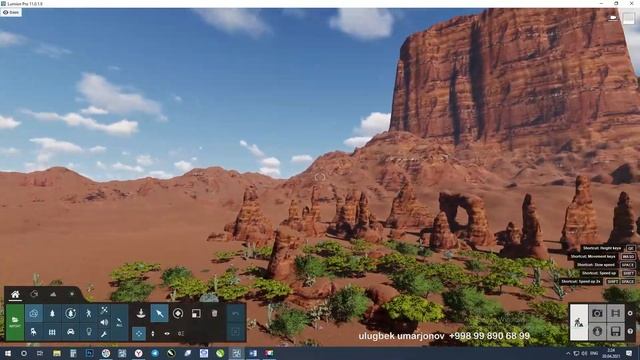This screenshot has width=640, height=360.
Task: Open the Windows notification center
Action: click(629, 353)
